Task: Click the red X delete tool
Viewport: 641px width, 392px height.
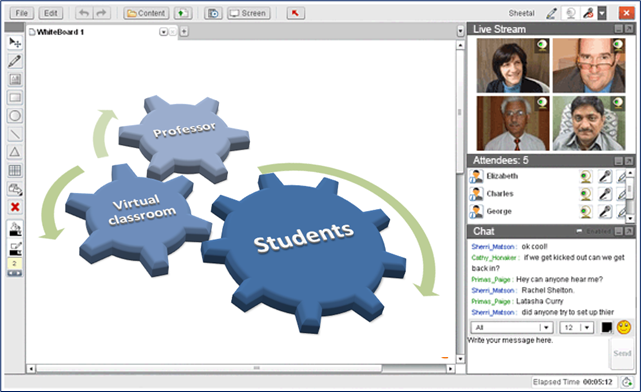Action: pos(15,207)
